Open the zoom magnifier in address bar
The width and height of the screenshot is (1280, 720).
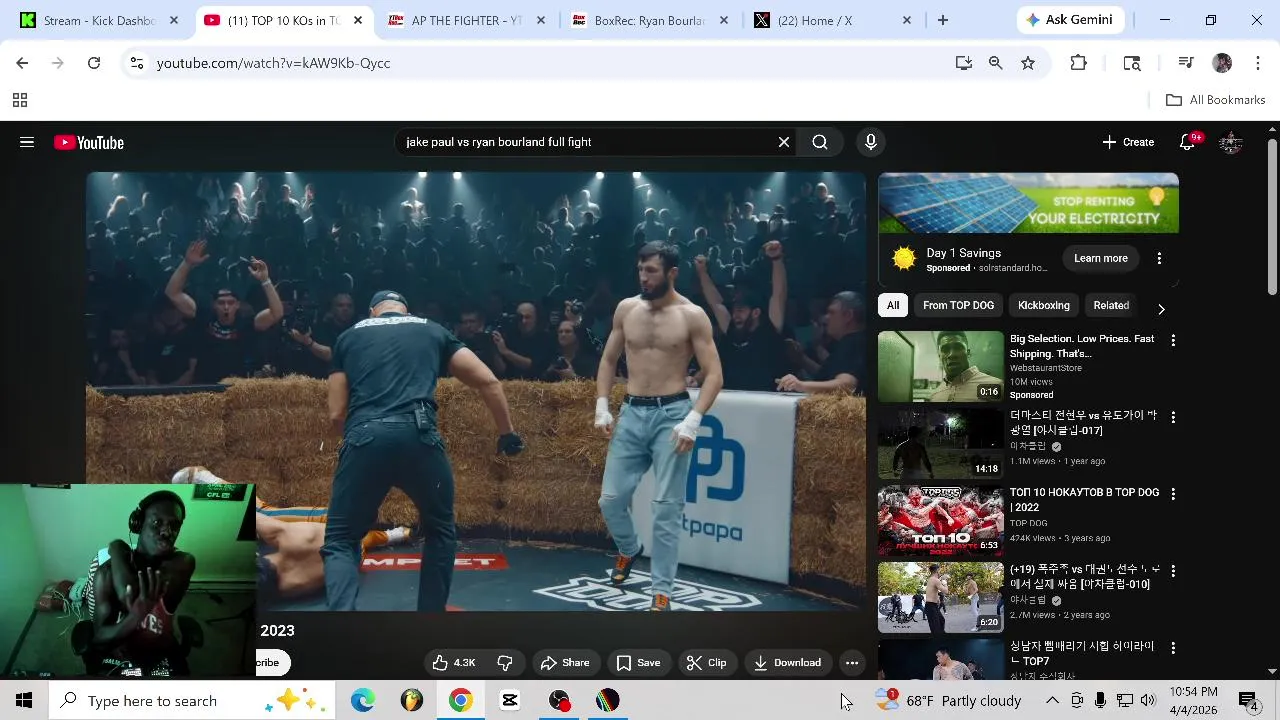(x=996, y=63)
